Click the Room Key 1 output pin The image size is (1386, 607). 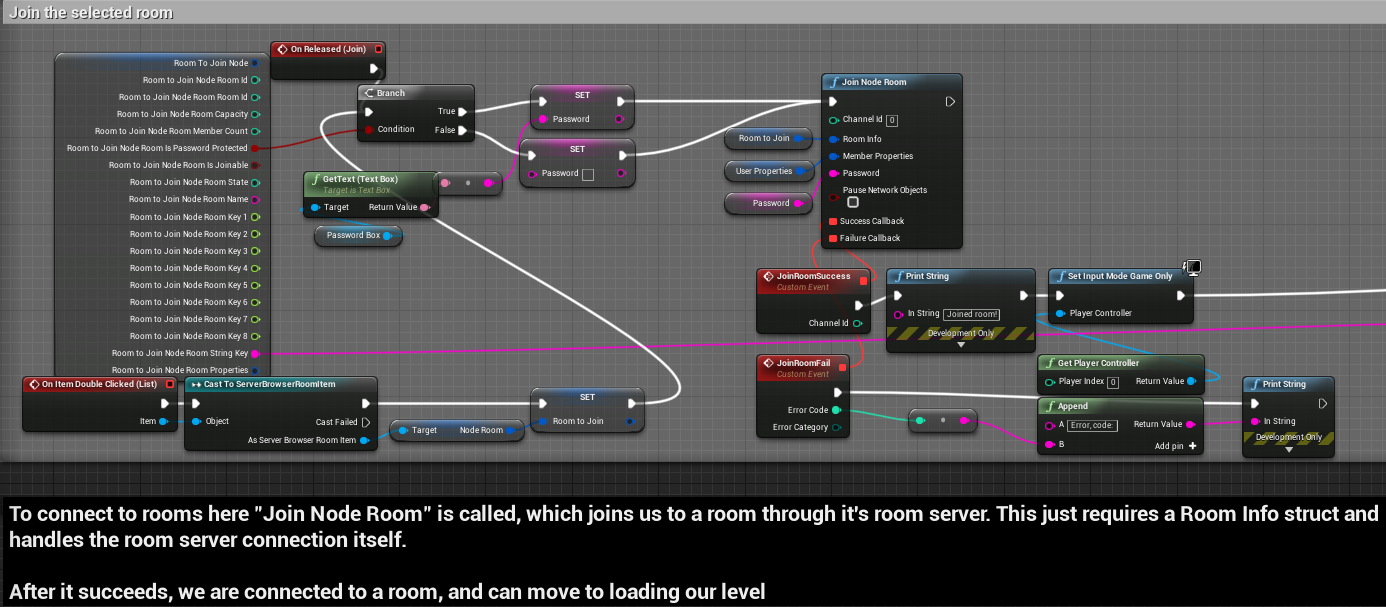pyautogui.click(x=255, y=216)
